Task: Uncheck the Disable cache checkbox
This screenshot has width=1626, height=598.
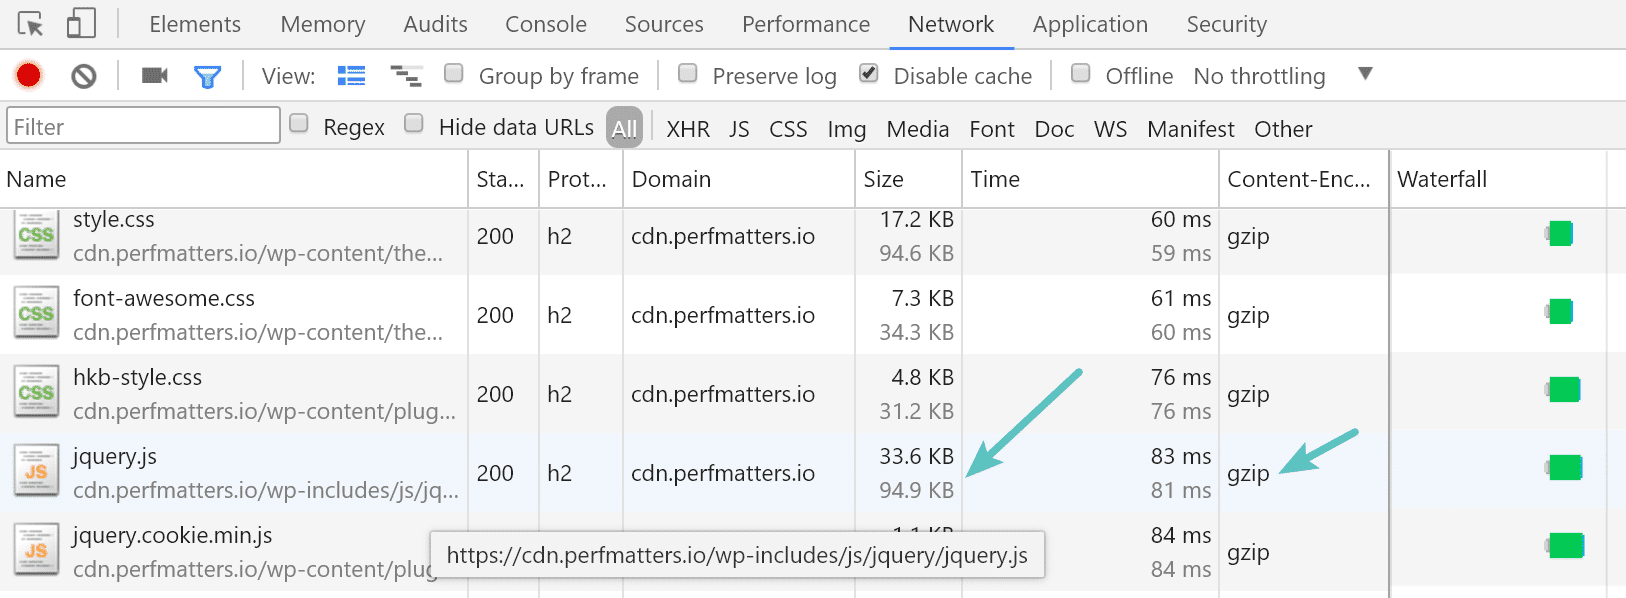Action: click(869, 73)
